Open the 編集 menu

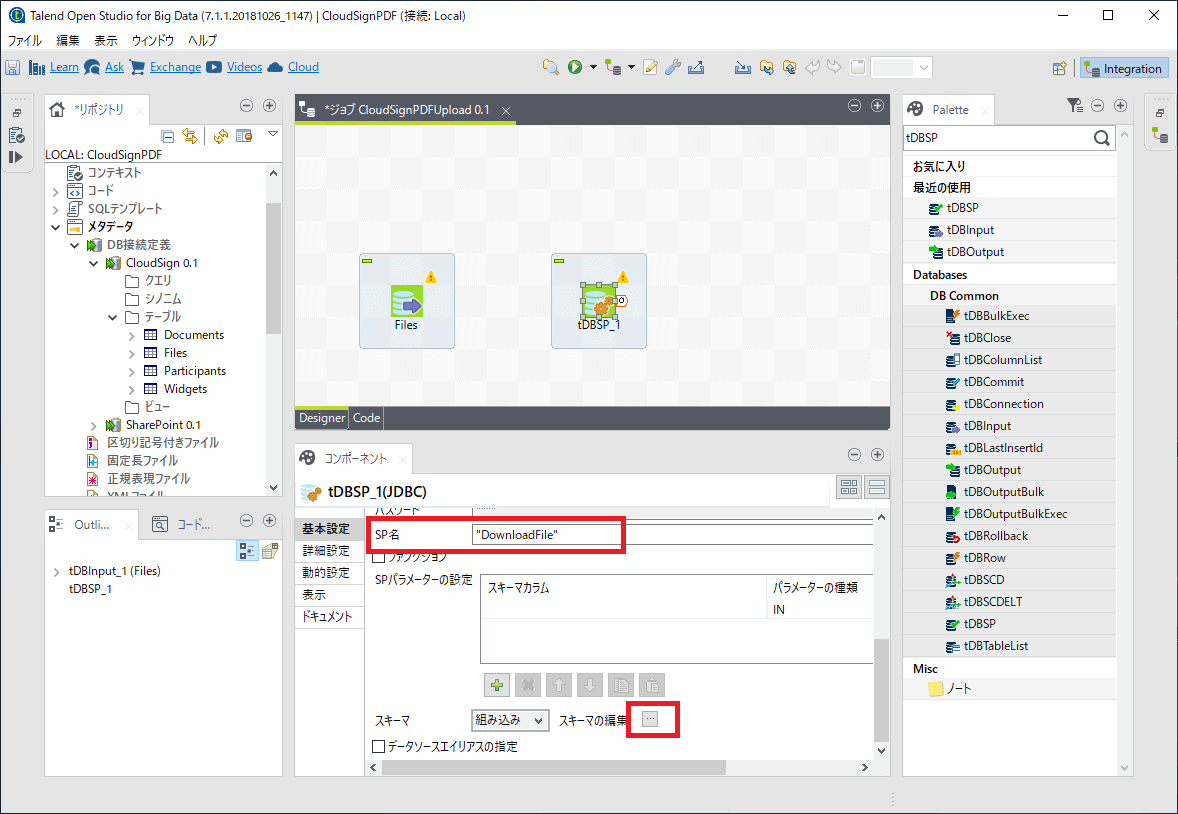(68, 41)
